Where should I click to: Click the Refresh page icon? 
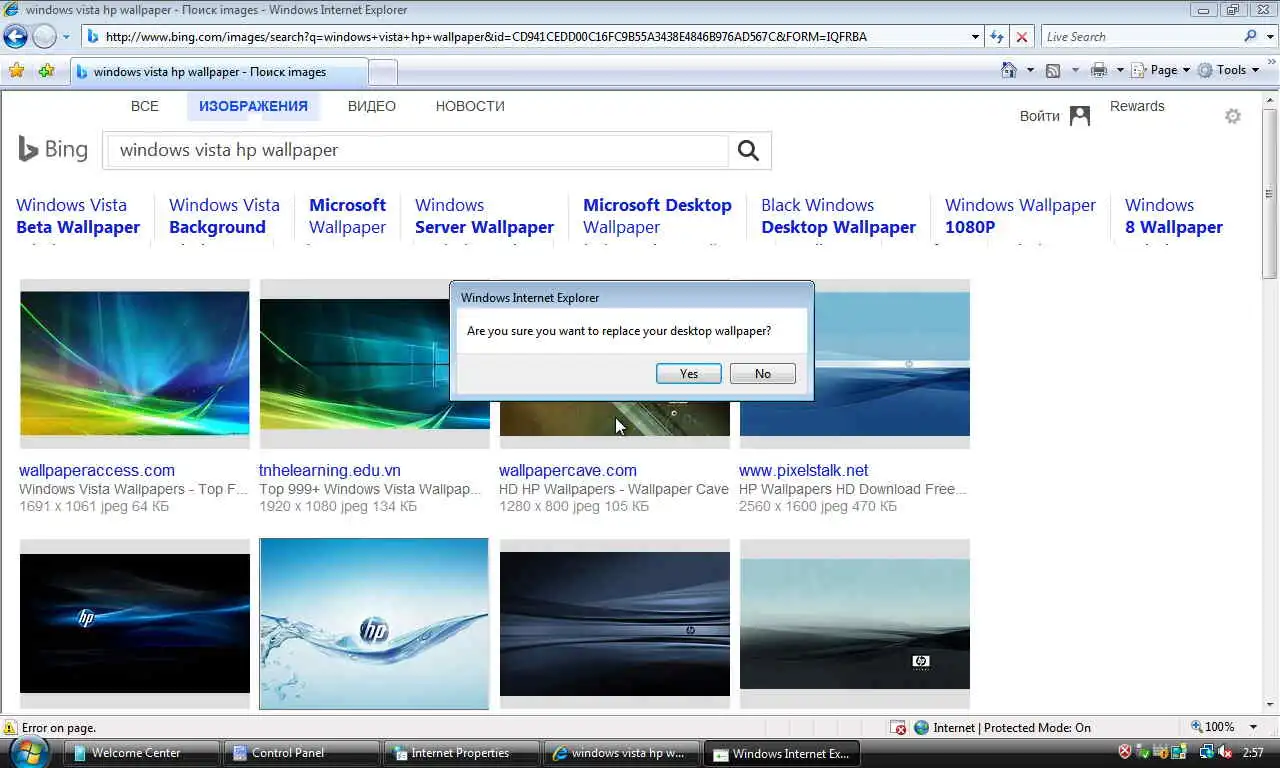996,37
